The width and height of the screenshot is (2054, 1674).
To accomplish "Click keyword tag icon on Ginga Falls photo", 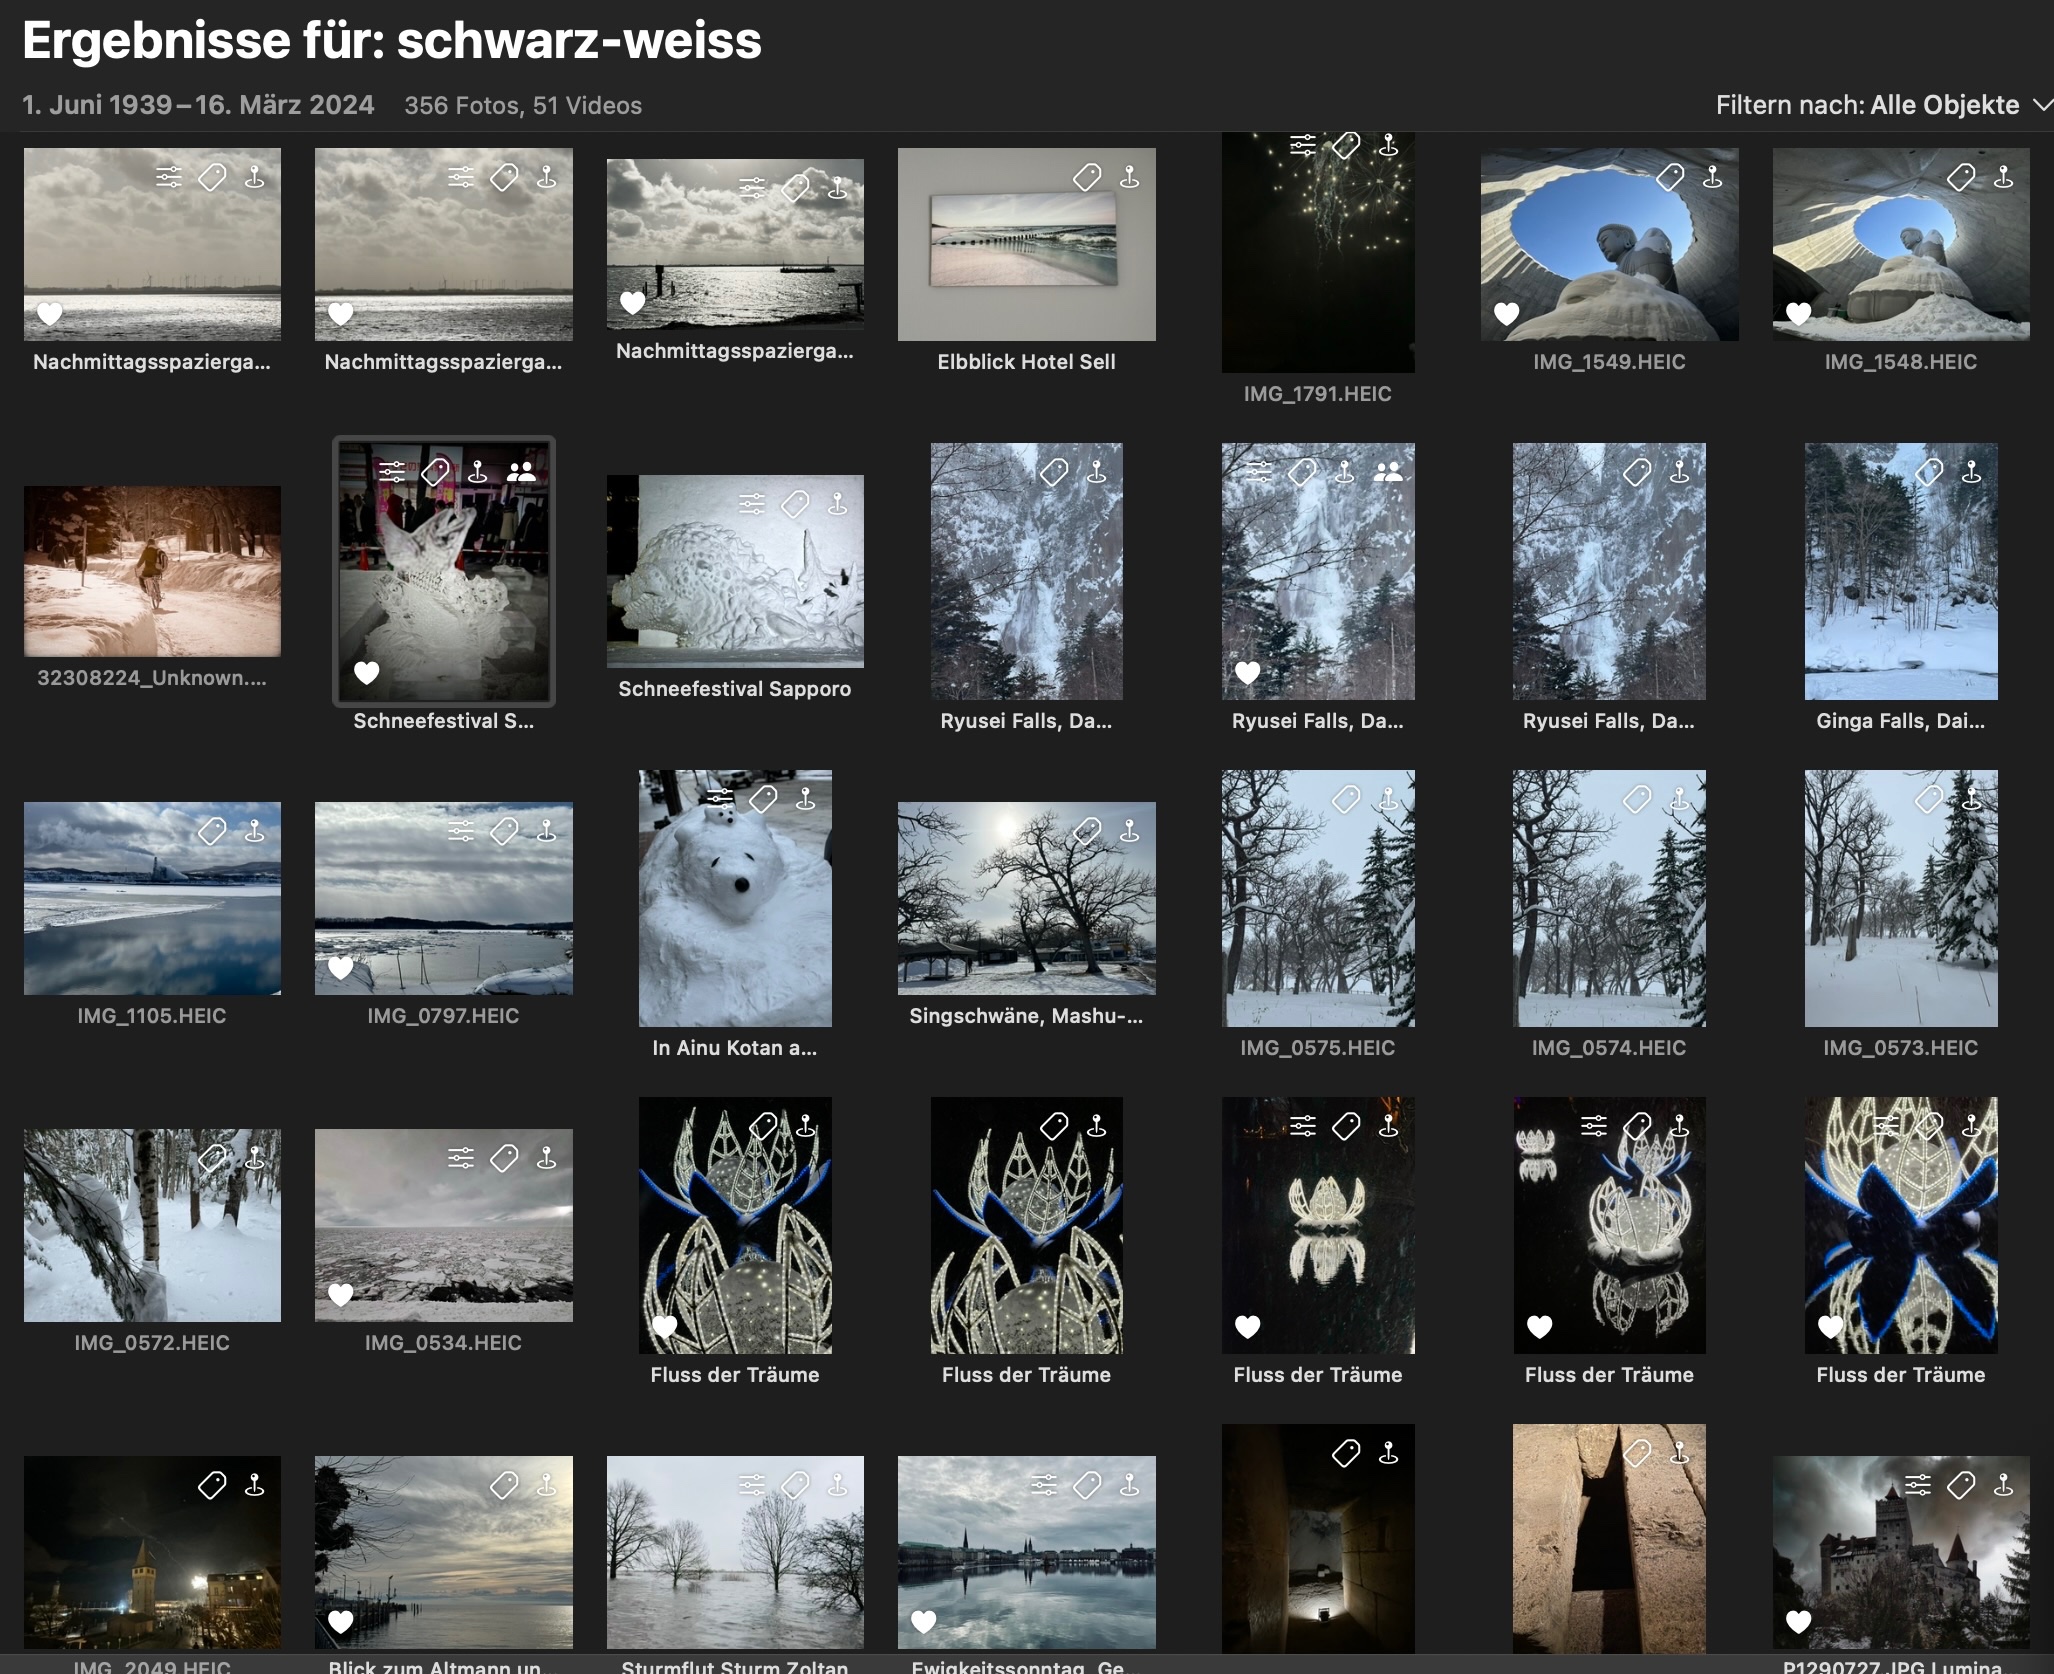I will click(1929, 472).
